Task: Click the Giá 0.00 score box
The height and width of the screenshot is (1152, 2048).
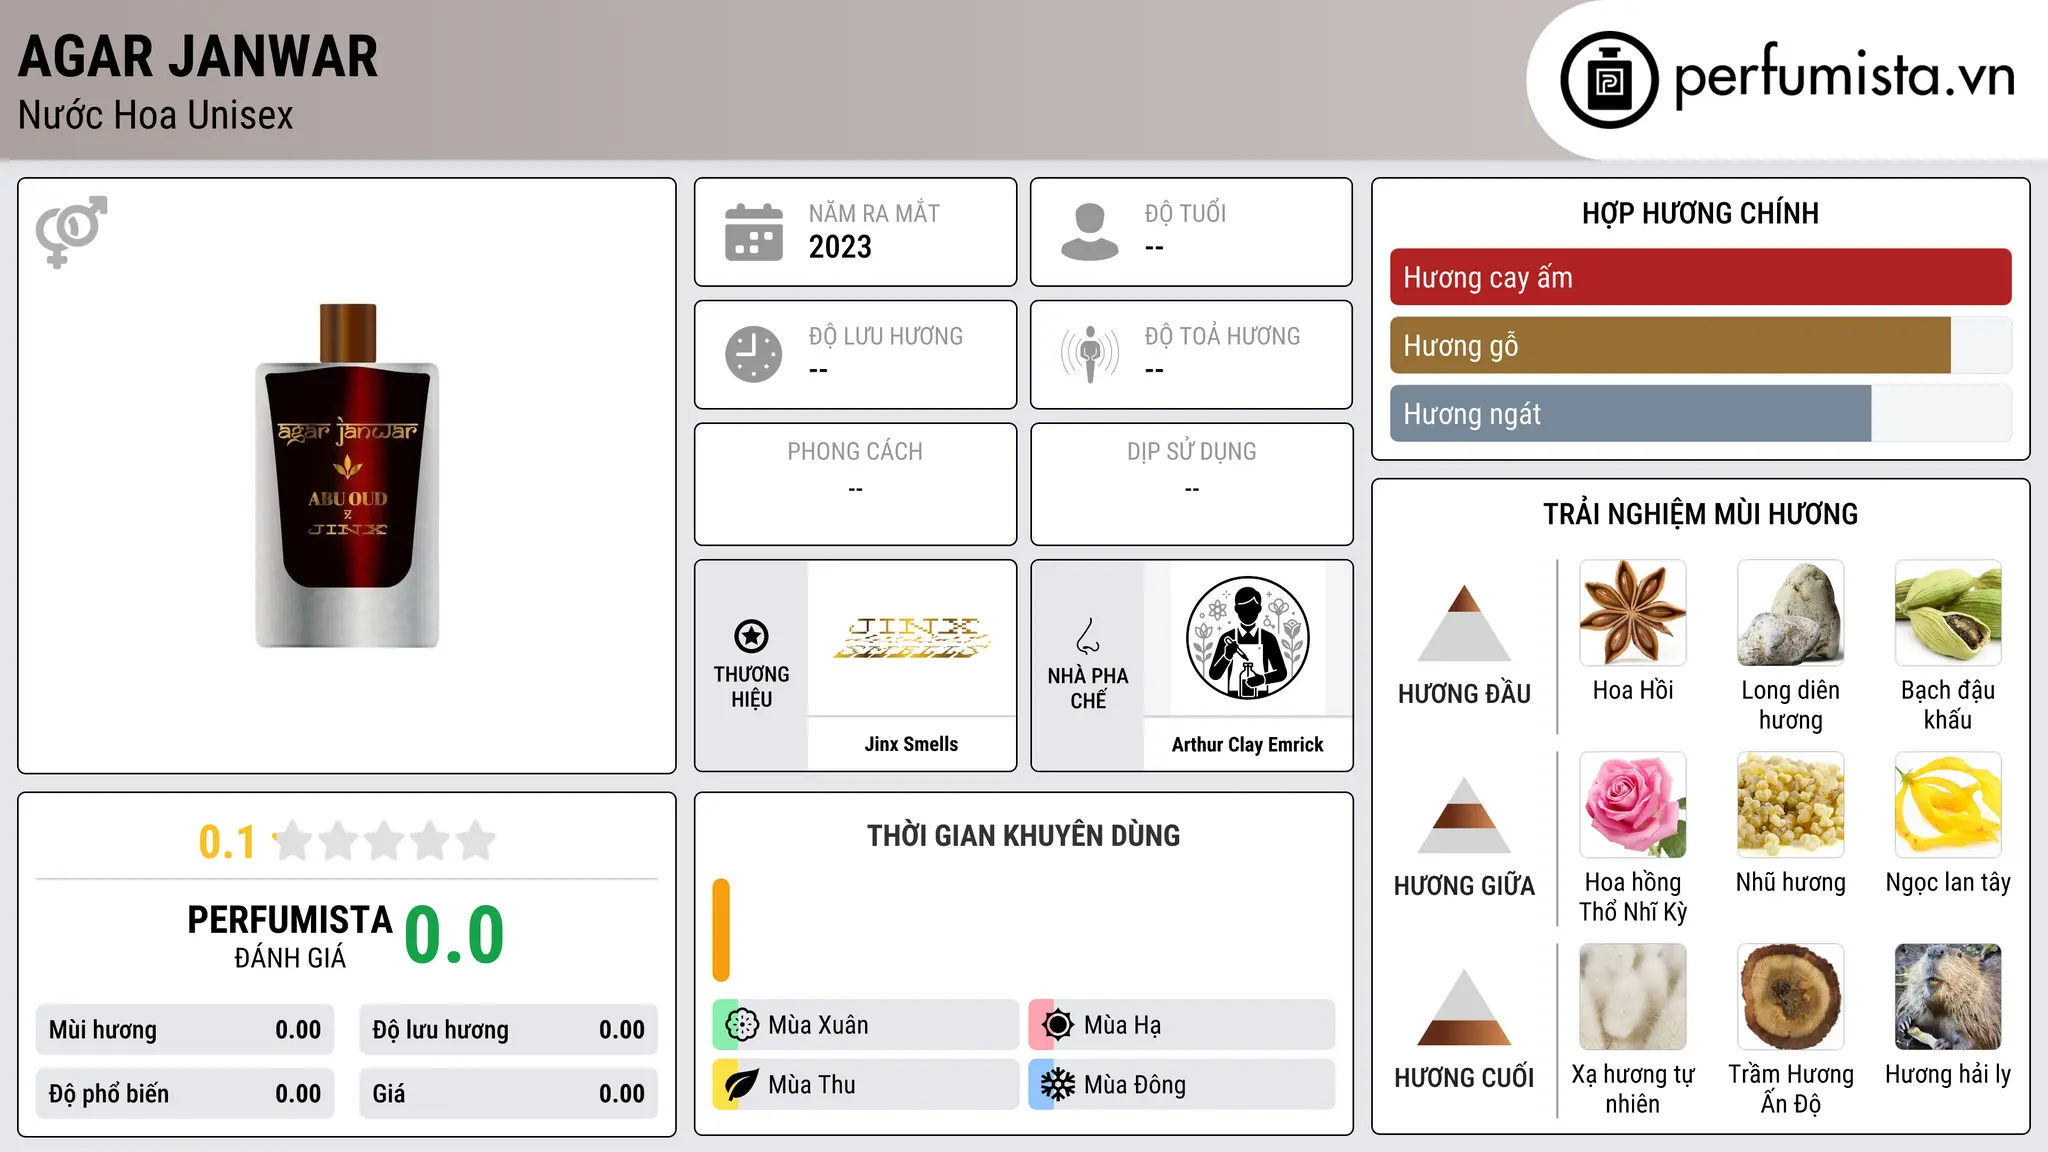Action: 508,1094
